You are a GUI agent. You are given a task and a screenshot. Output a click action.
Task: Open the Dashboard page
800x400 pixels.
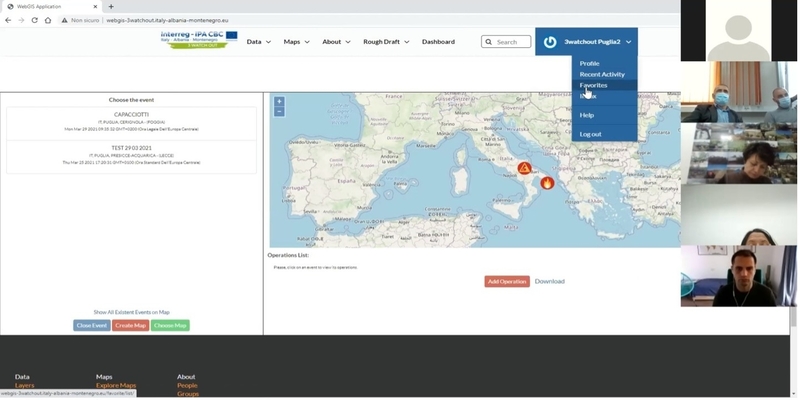pyautogui.click(x=438, y=42)
